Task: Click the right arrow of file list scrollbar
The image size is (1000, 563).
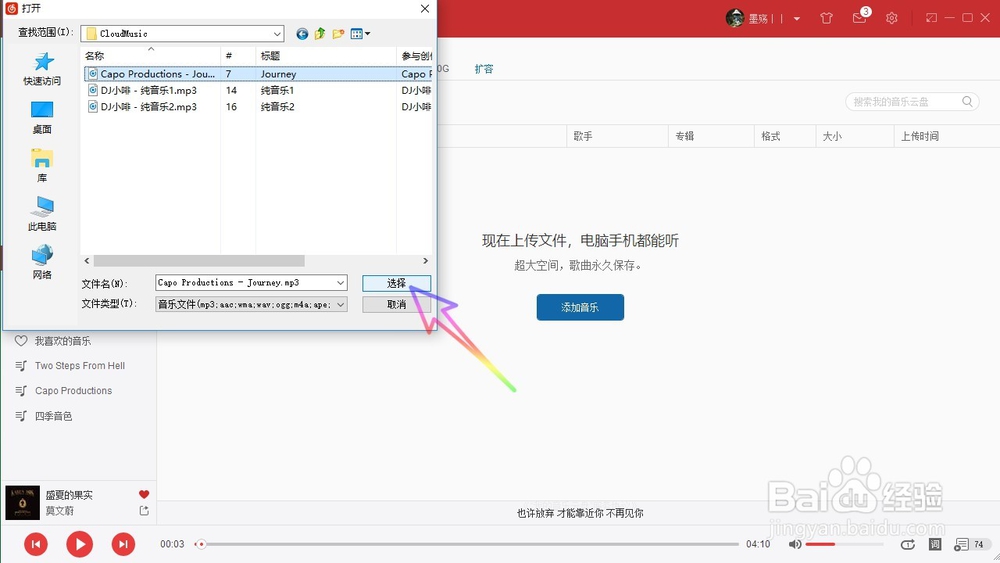Action: coord(425,261)
